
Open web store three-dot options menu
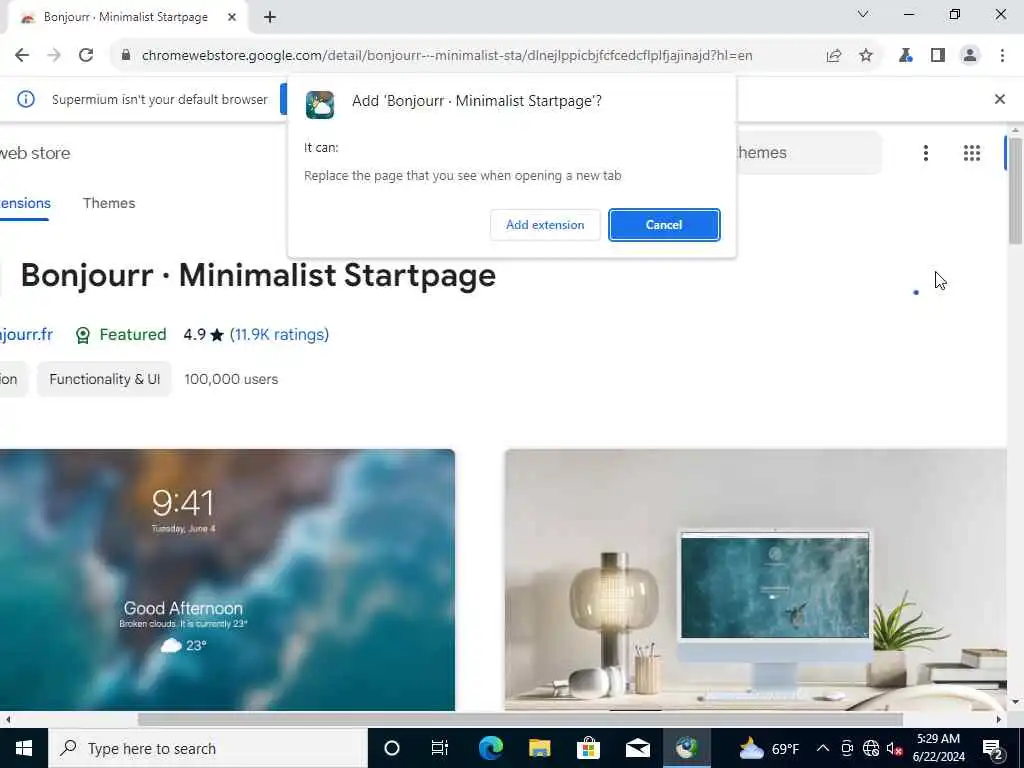[925, 153]
